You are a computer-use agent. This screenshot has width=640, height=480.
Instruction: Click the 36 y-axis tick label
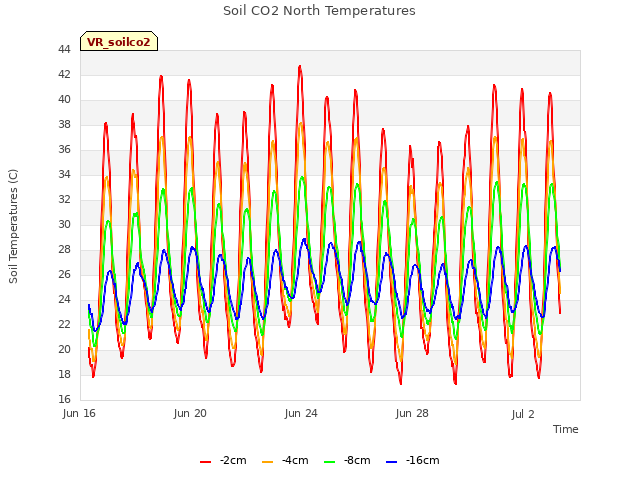[64, 149]
